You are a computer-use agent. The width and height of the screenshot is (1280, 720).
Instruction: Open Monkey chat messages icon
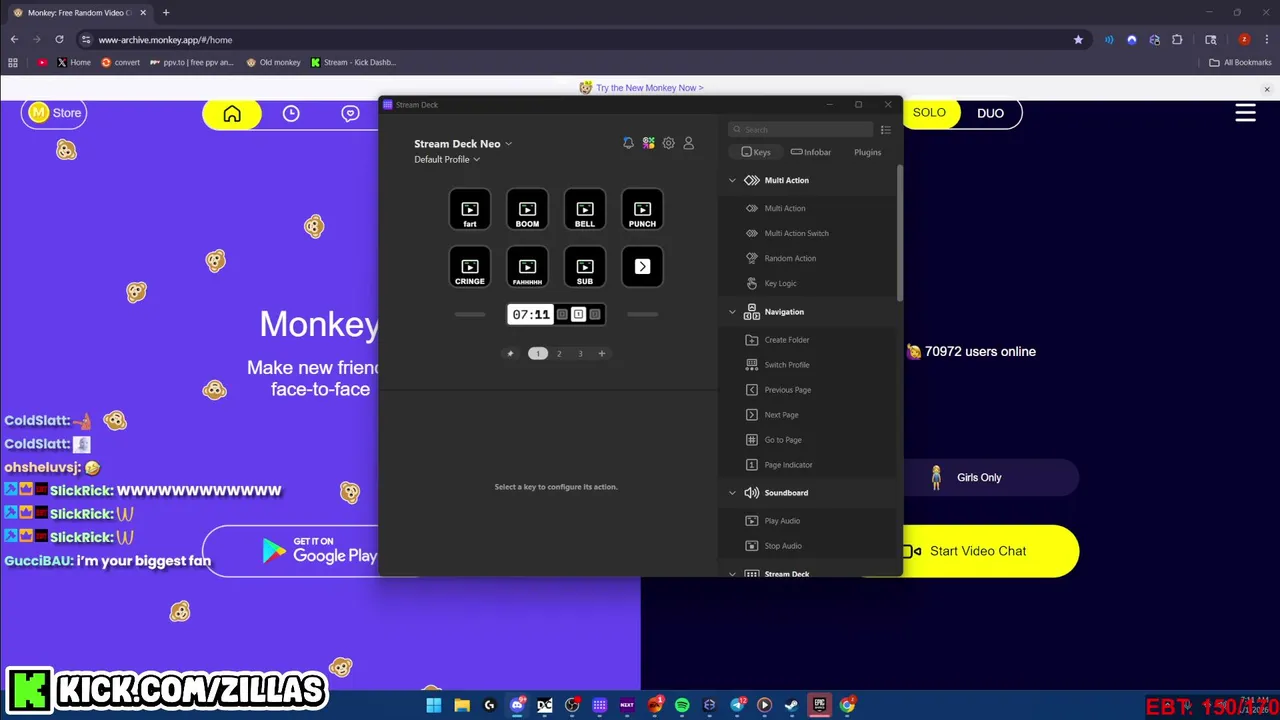pos(350,114)
